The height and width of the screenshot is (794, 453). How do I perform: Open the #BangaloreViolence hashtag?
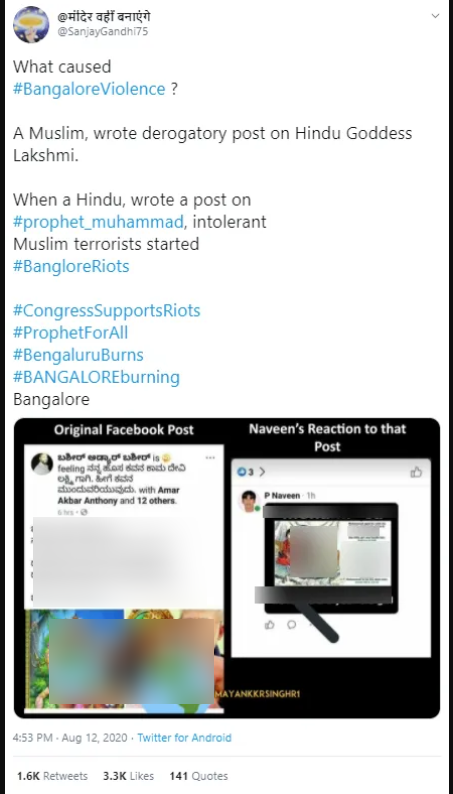tap(89, 89)
